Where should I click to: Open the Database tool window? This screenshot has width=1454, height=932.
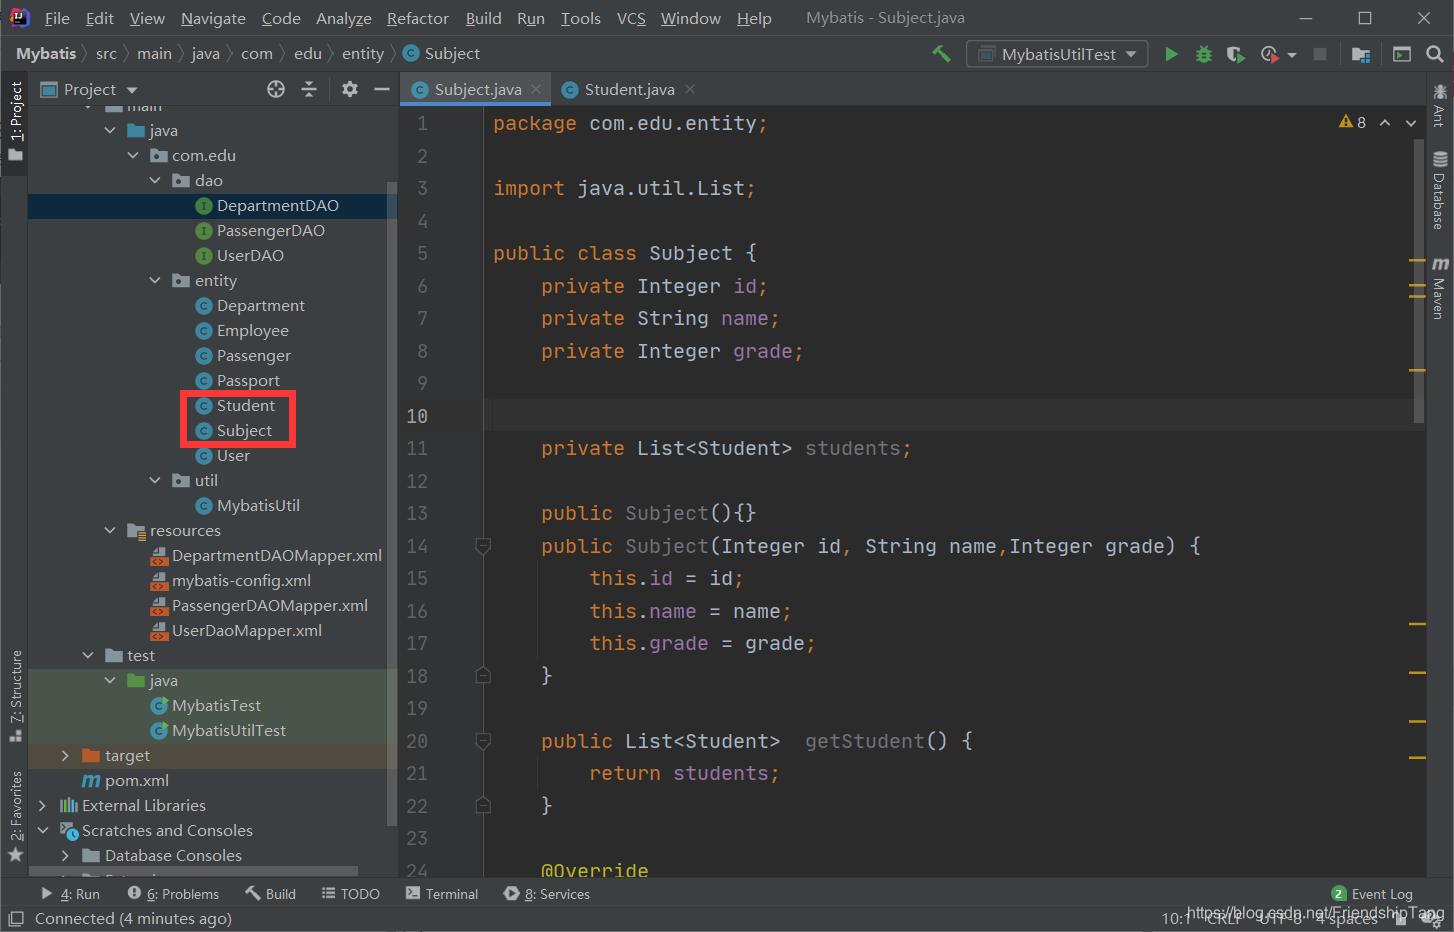point(1440,190)
